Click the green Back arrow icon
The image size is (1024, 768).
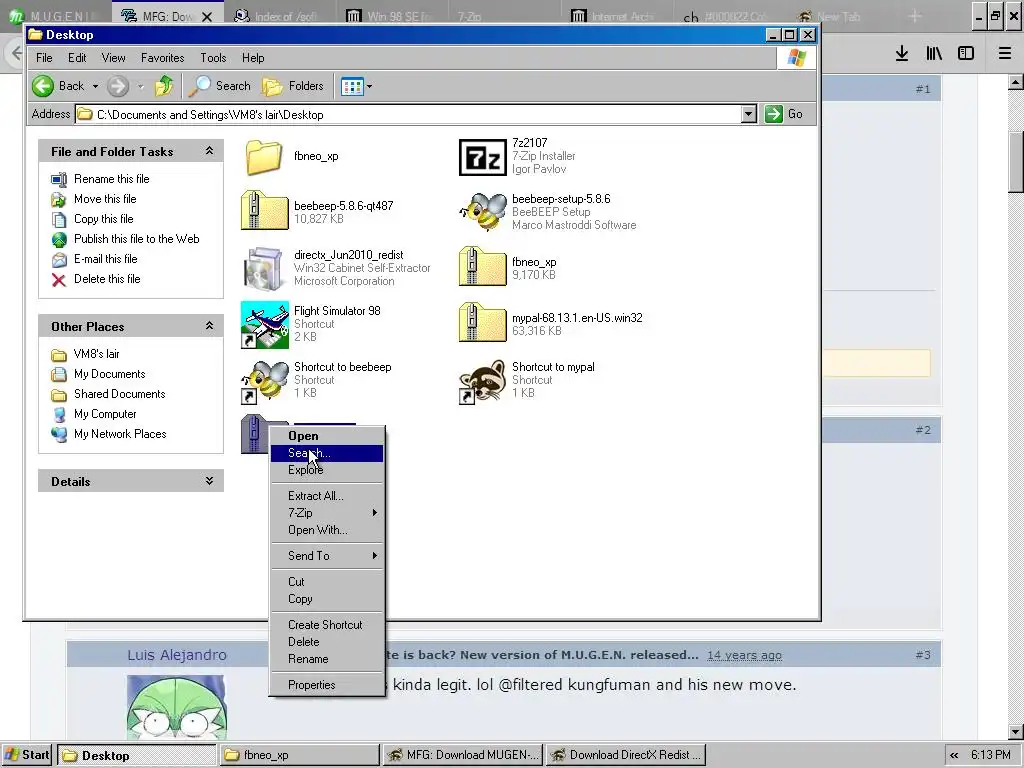click(43, 86)
